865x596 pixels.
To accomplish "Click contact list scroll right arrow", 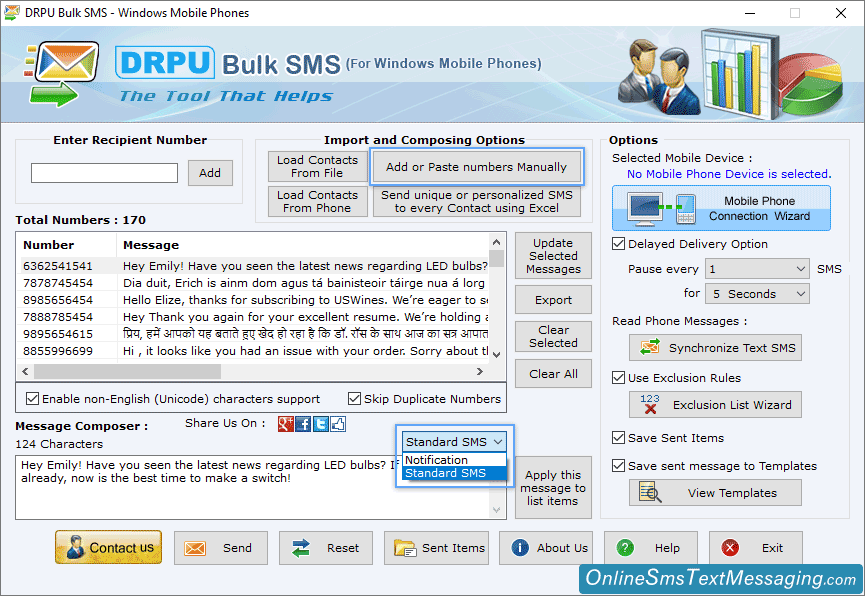I will click(x=480, y=371).
